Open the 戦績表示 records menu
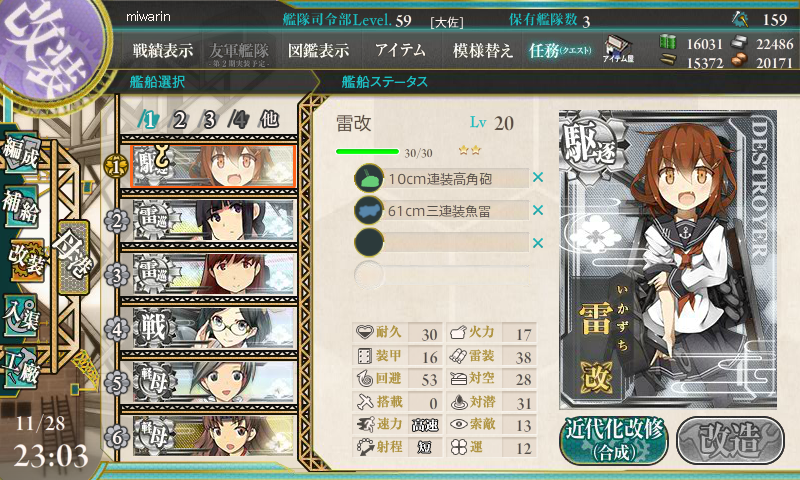 point(163,50)
